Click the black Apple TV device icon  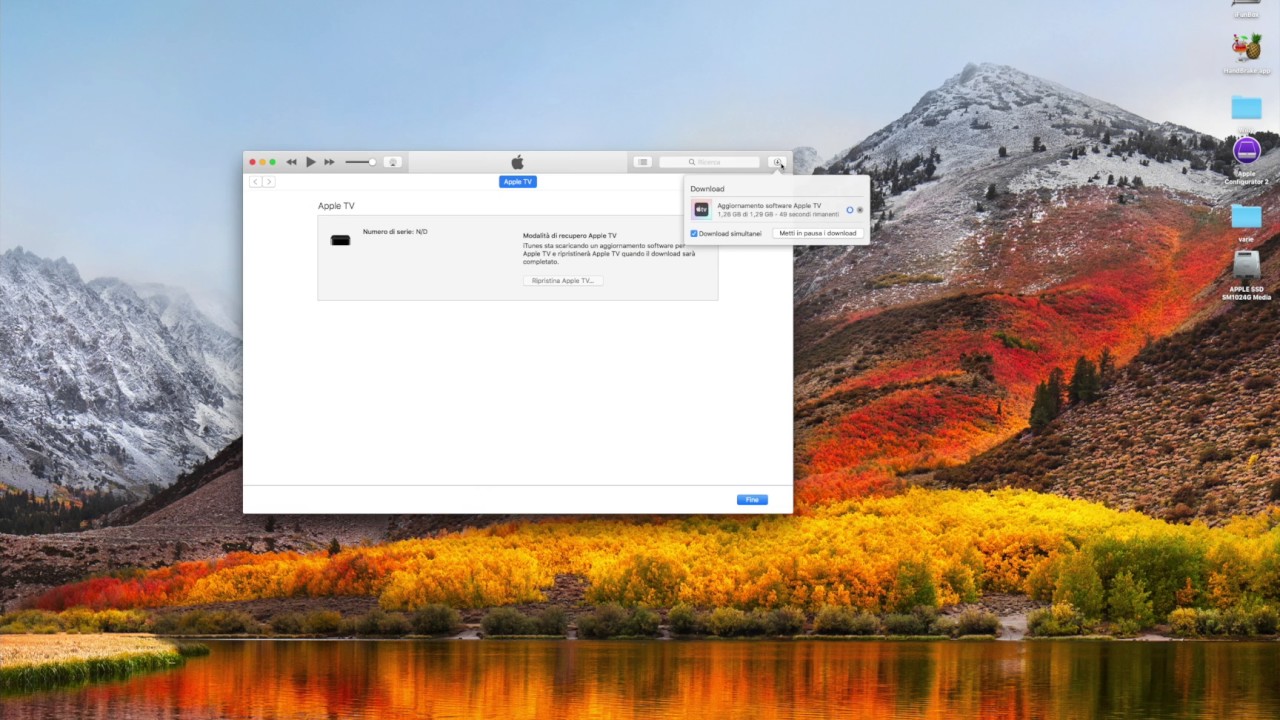[340, 240]
